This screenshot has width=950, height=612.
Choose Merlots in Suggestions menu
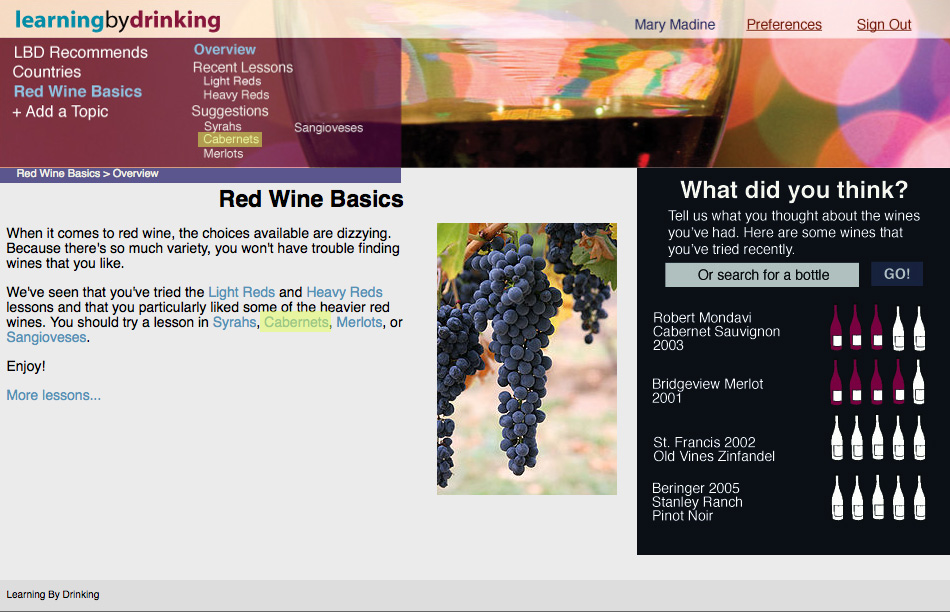click(x=223, y=154)
